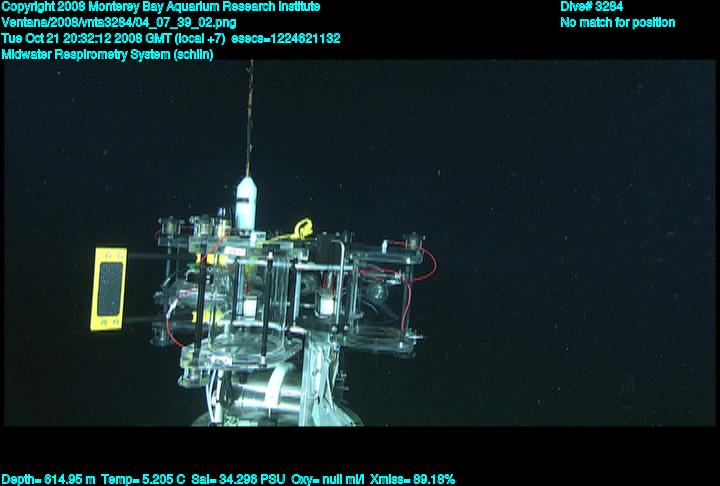Click the timestamp "Tue Oct 21 20:32:12 2008 GMT"

point(87,38)
